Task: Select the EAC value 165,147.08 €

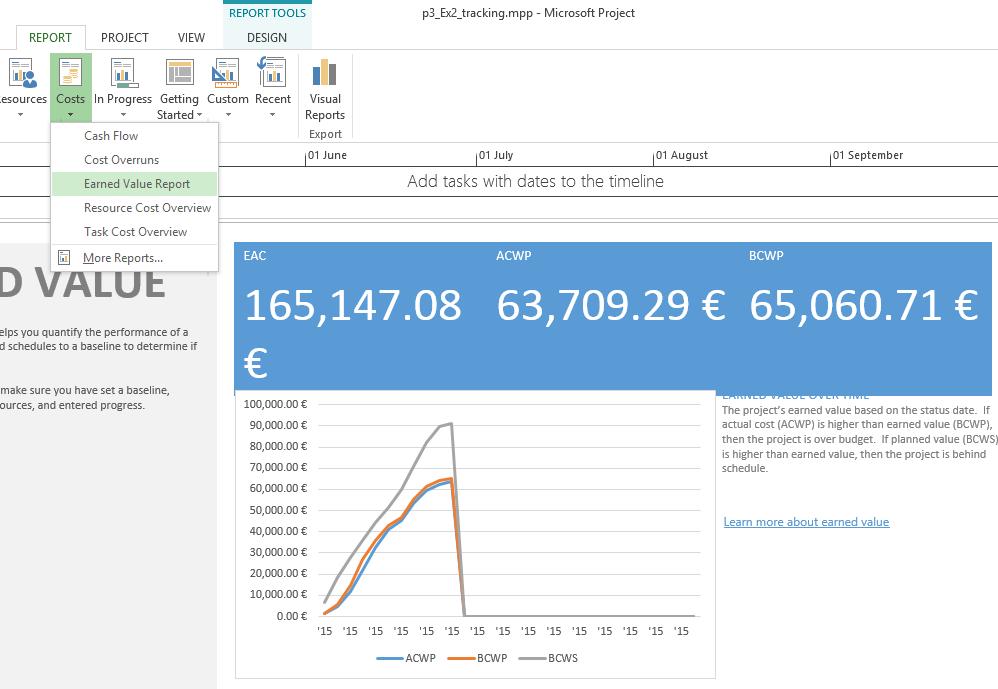Action: click(x=352, y=333)
